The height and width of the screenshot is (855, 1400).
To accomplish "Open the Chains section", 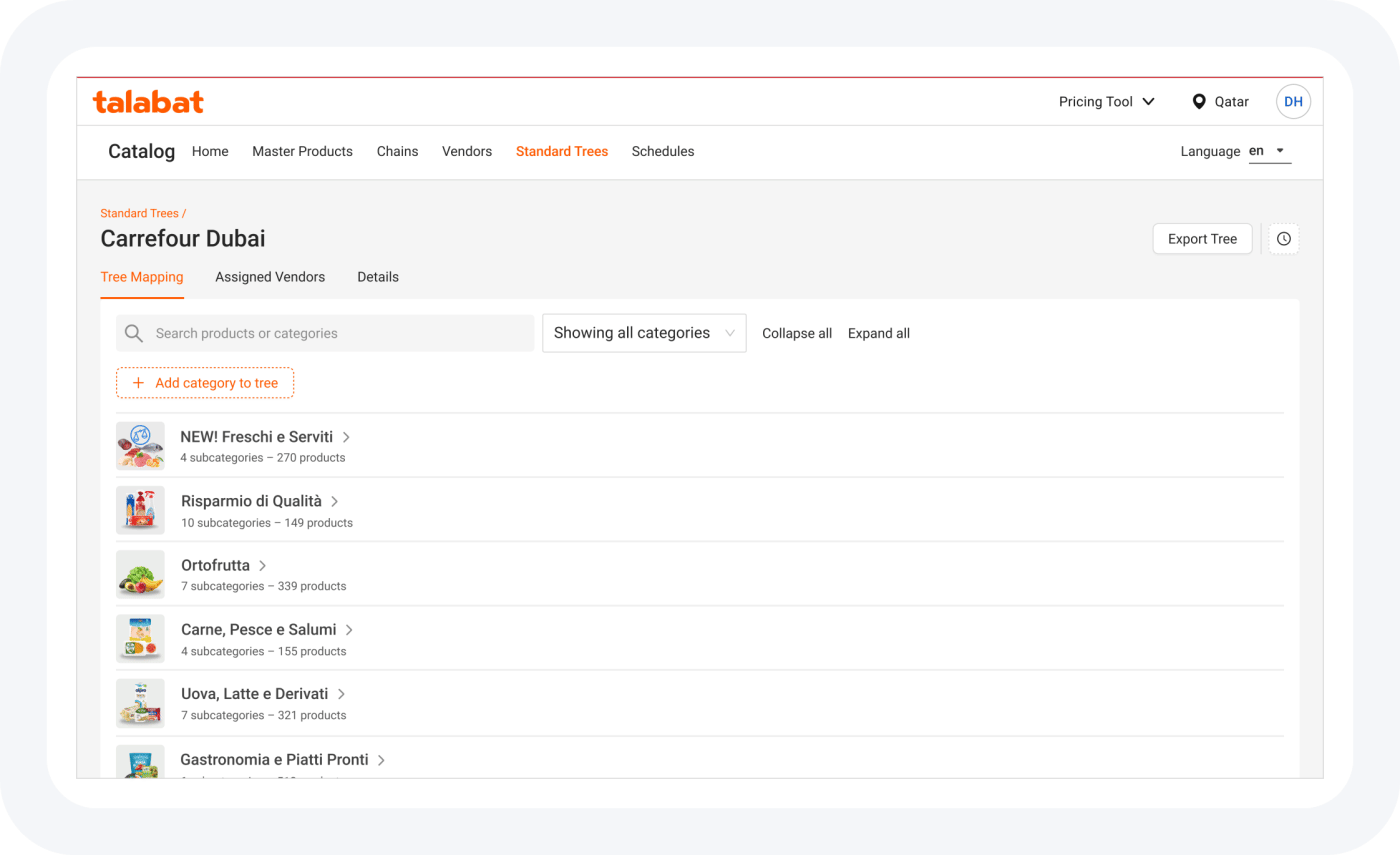I will tap(397, 151).
